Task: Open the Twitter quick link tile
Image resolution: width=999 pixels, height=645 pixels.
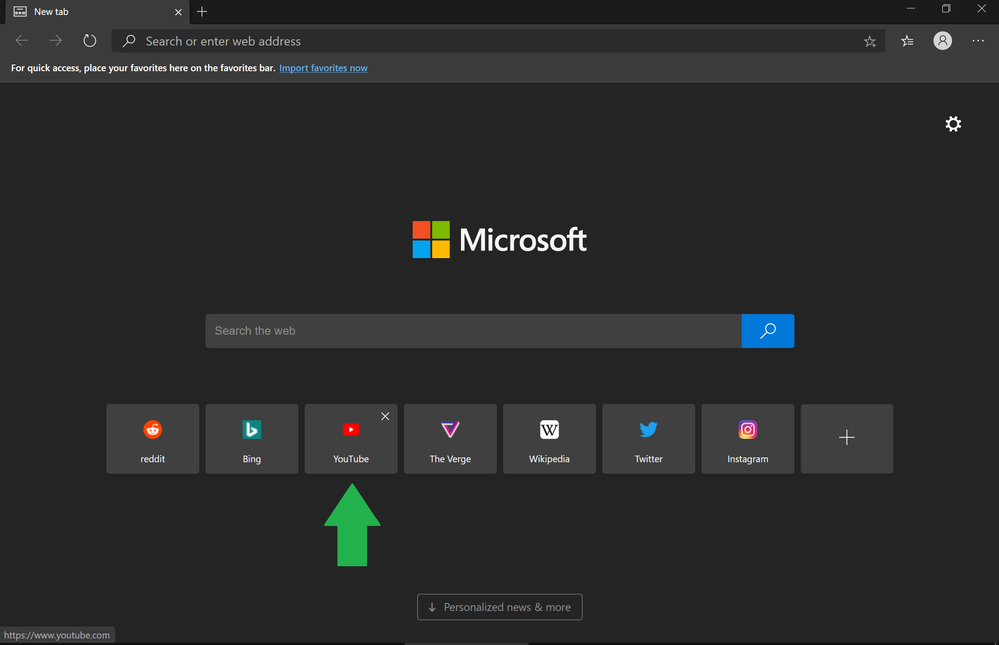Action: coord(649,438)
